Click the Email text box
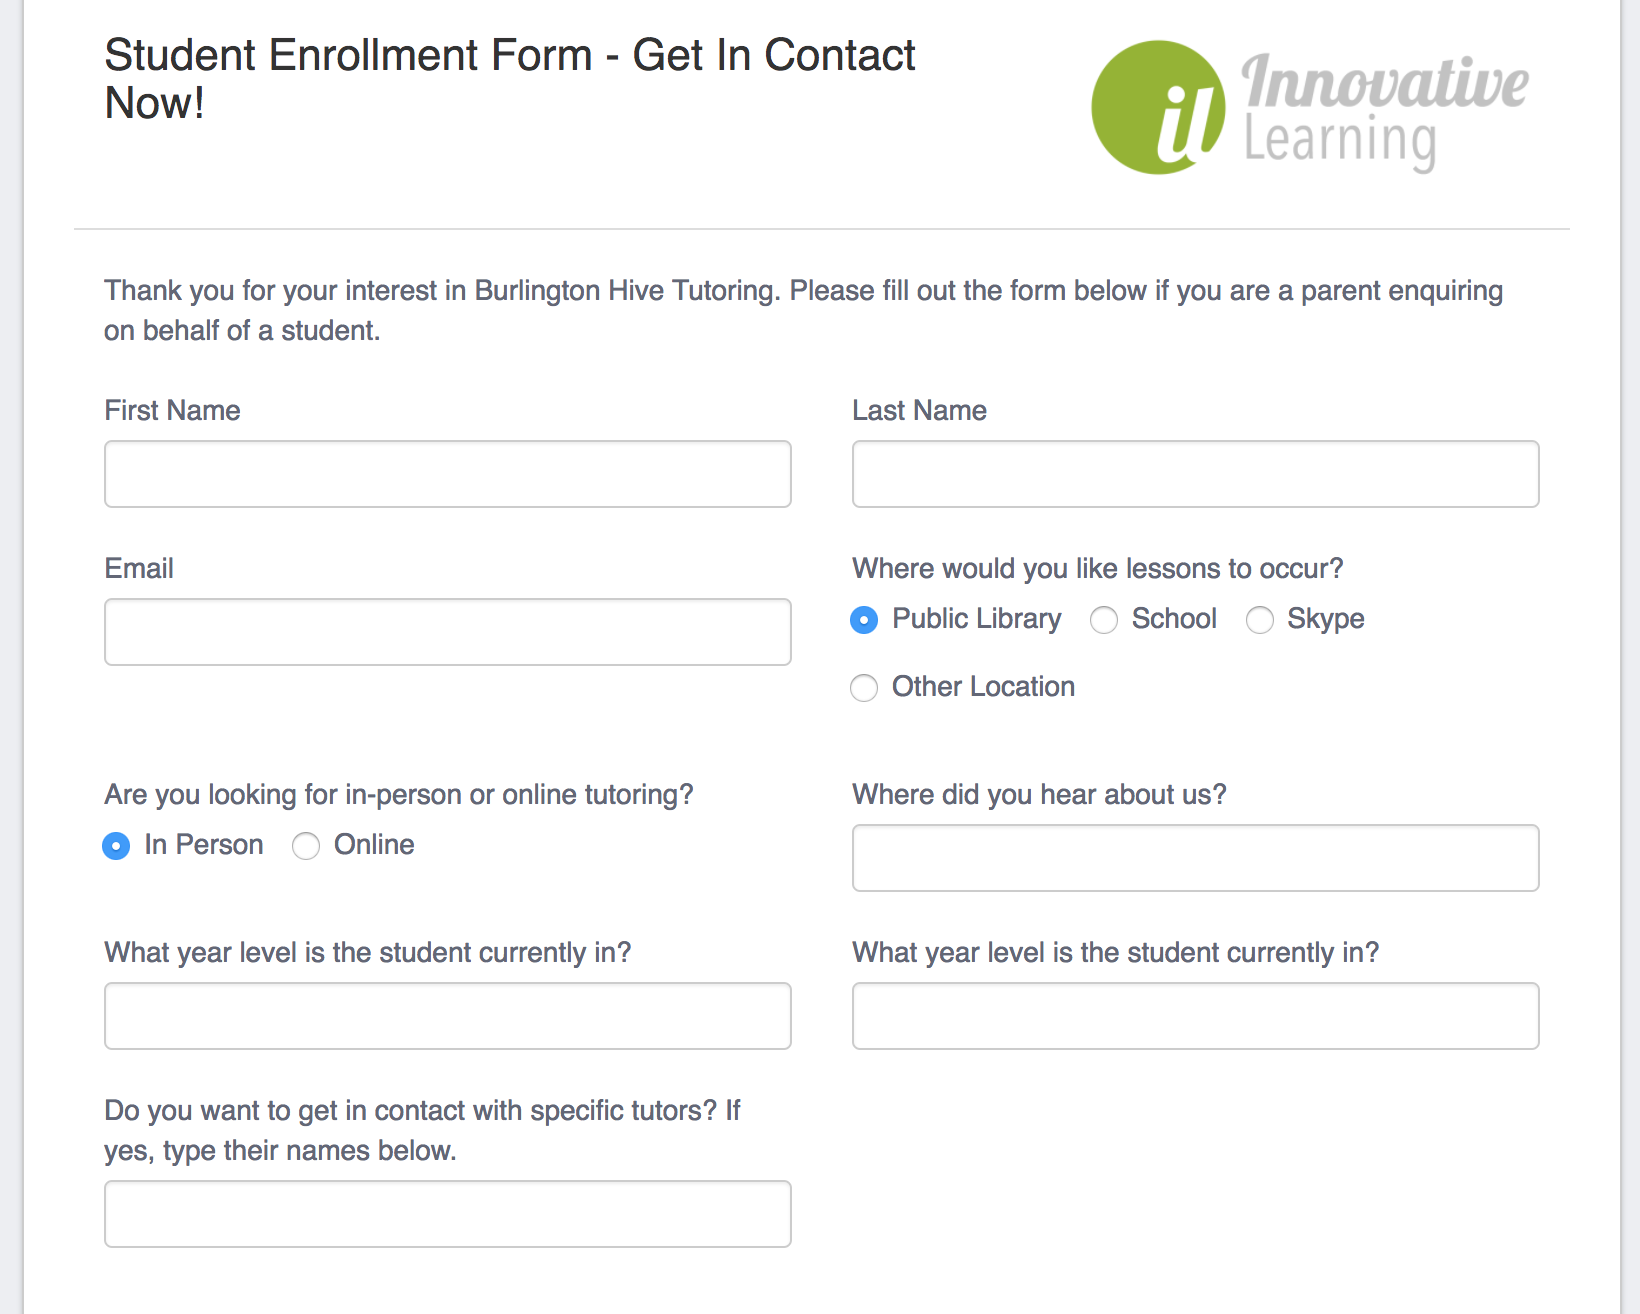 [447, 632]
